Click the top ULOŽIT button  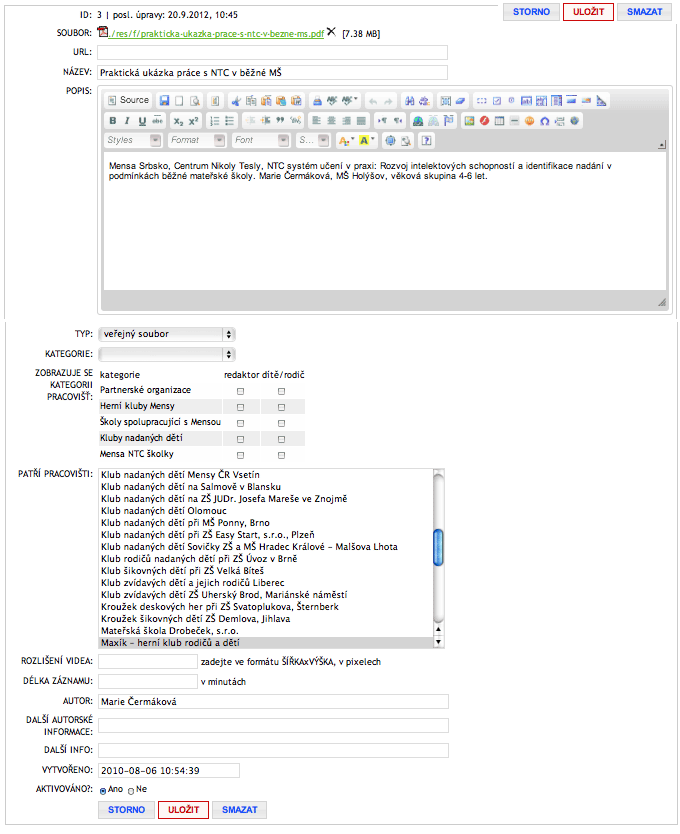[588, 12]
